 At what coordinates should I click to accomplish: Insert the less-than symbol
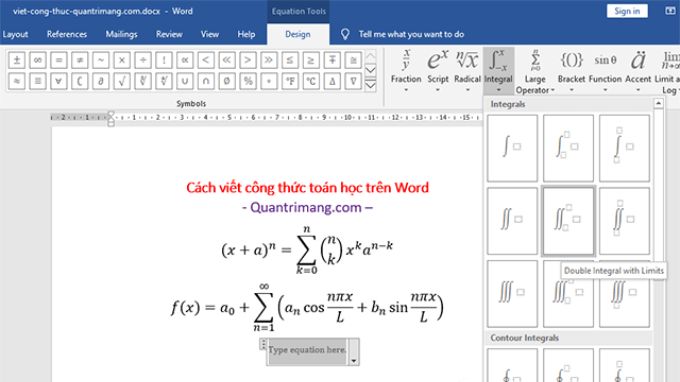[x=206, y=60]
